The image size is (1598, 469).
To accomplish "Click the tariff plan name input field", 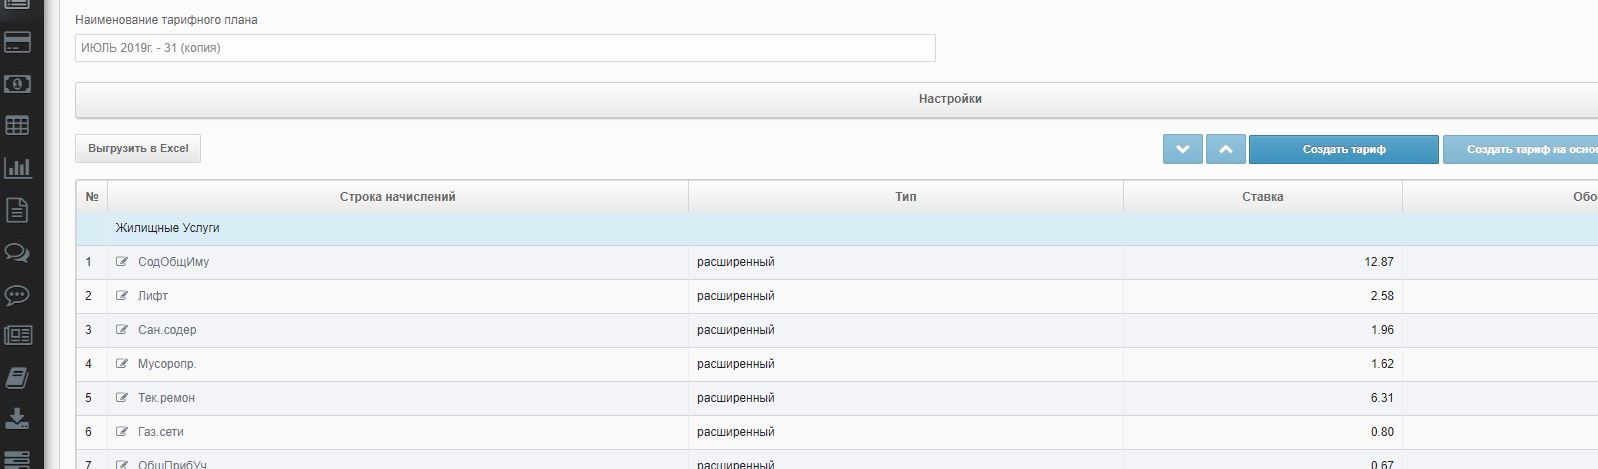I will pos(505,48).
